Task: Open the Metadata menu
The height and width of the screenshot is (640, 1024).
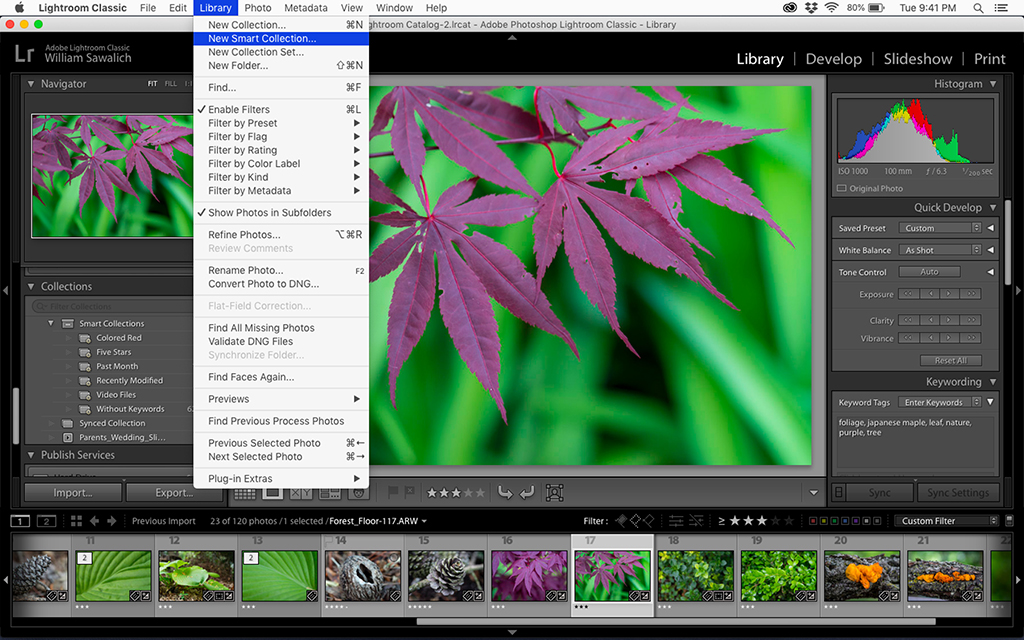Action: pos(306,8)
